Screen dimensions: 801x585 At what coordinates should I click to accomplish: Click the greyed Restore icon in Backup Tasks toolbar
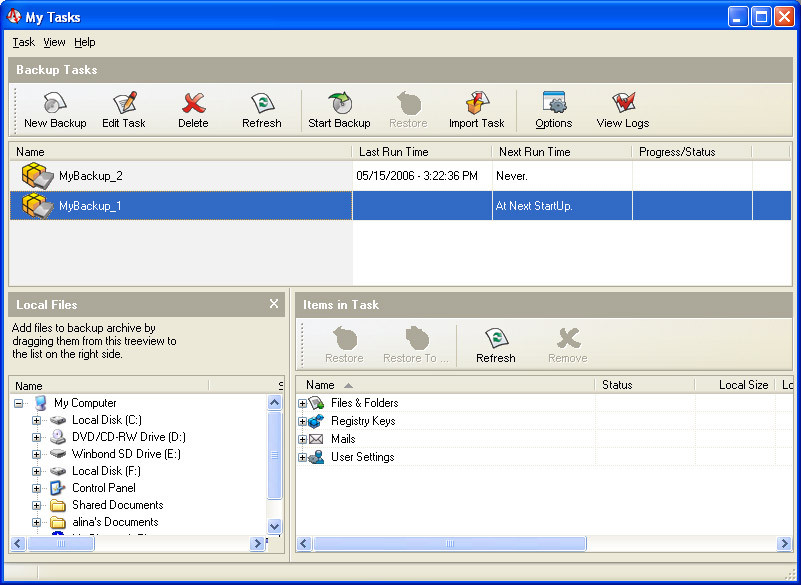(x=409, y=103)
